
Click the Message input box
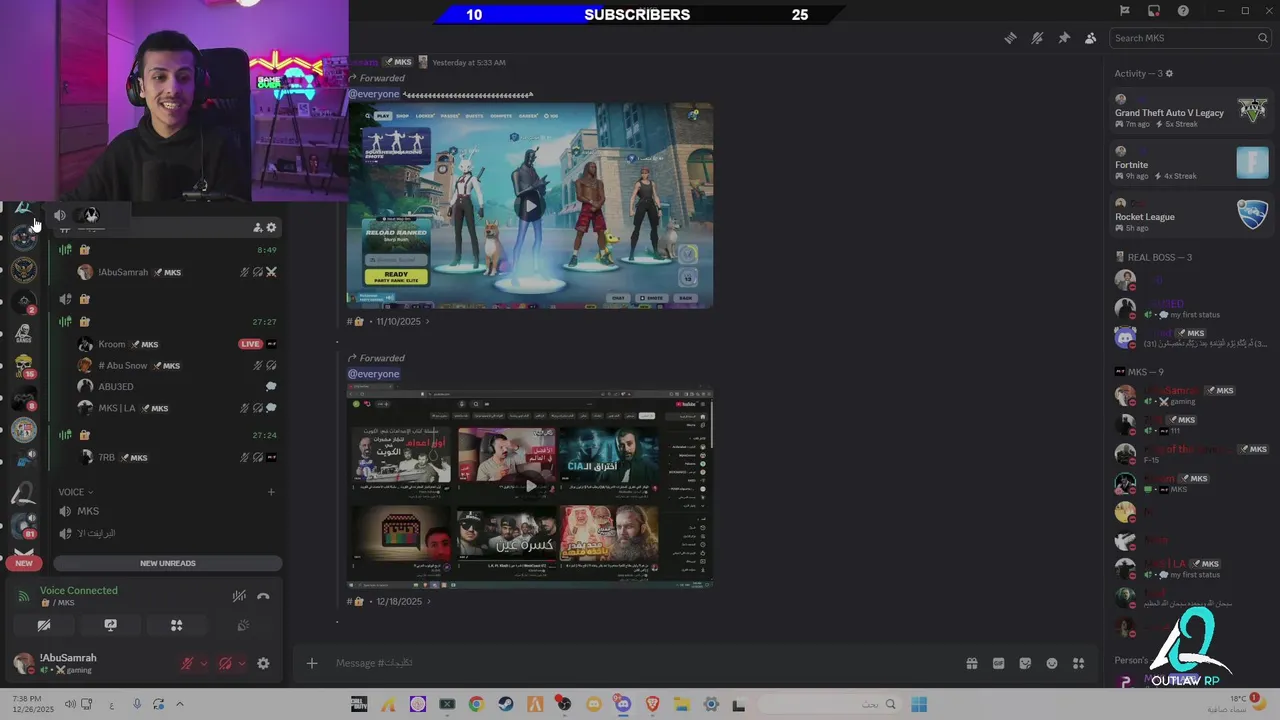click(x=640, y=663)
